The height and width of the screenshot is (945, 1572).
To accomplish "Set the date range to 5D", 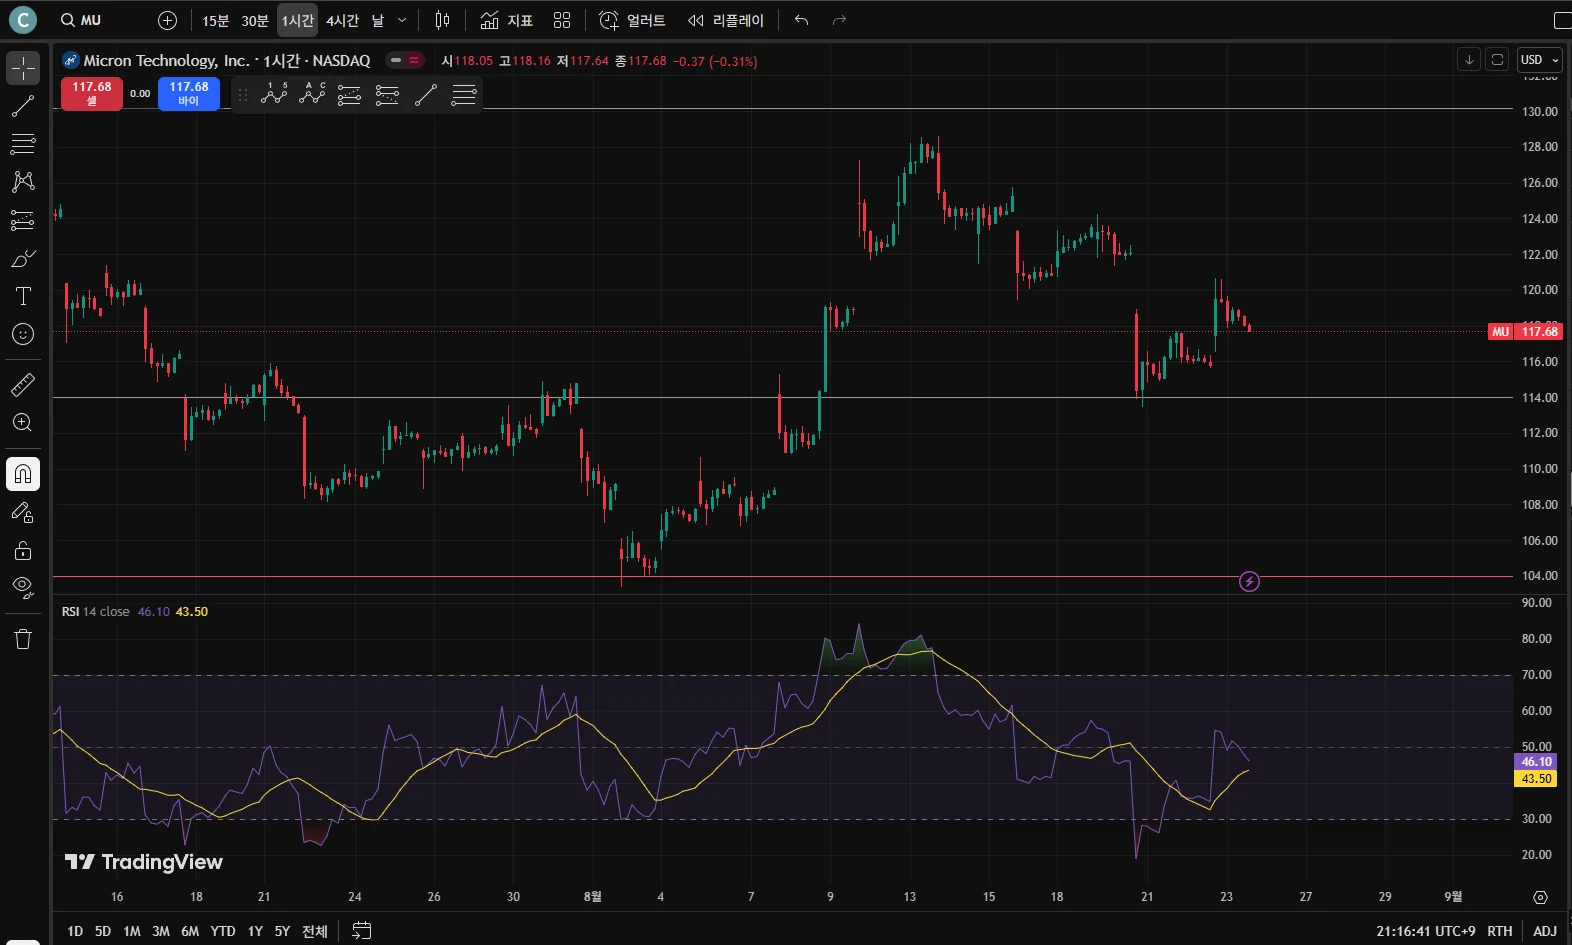I will click(x=103, y=931).
